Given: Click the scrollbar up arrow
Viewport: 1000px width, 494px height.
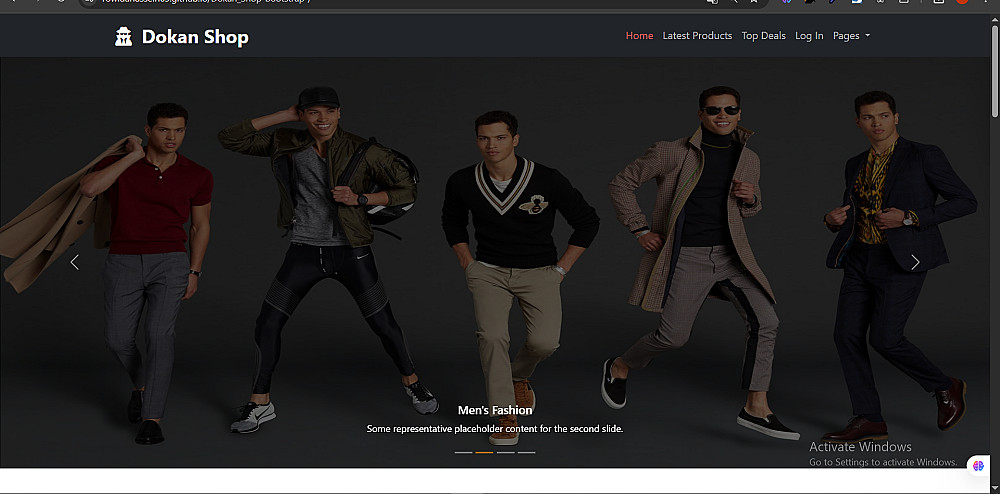Looking at the screenshot, I should coord(995,19).
